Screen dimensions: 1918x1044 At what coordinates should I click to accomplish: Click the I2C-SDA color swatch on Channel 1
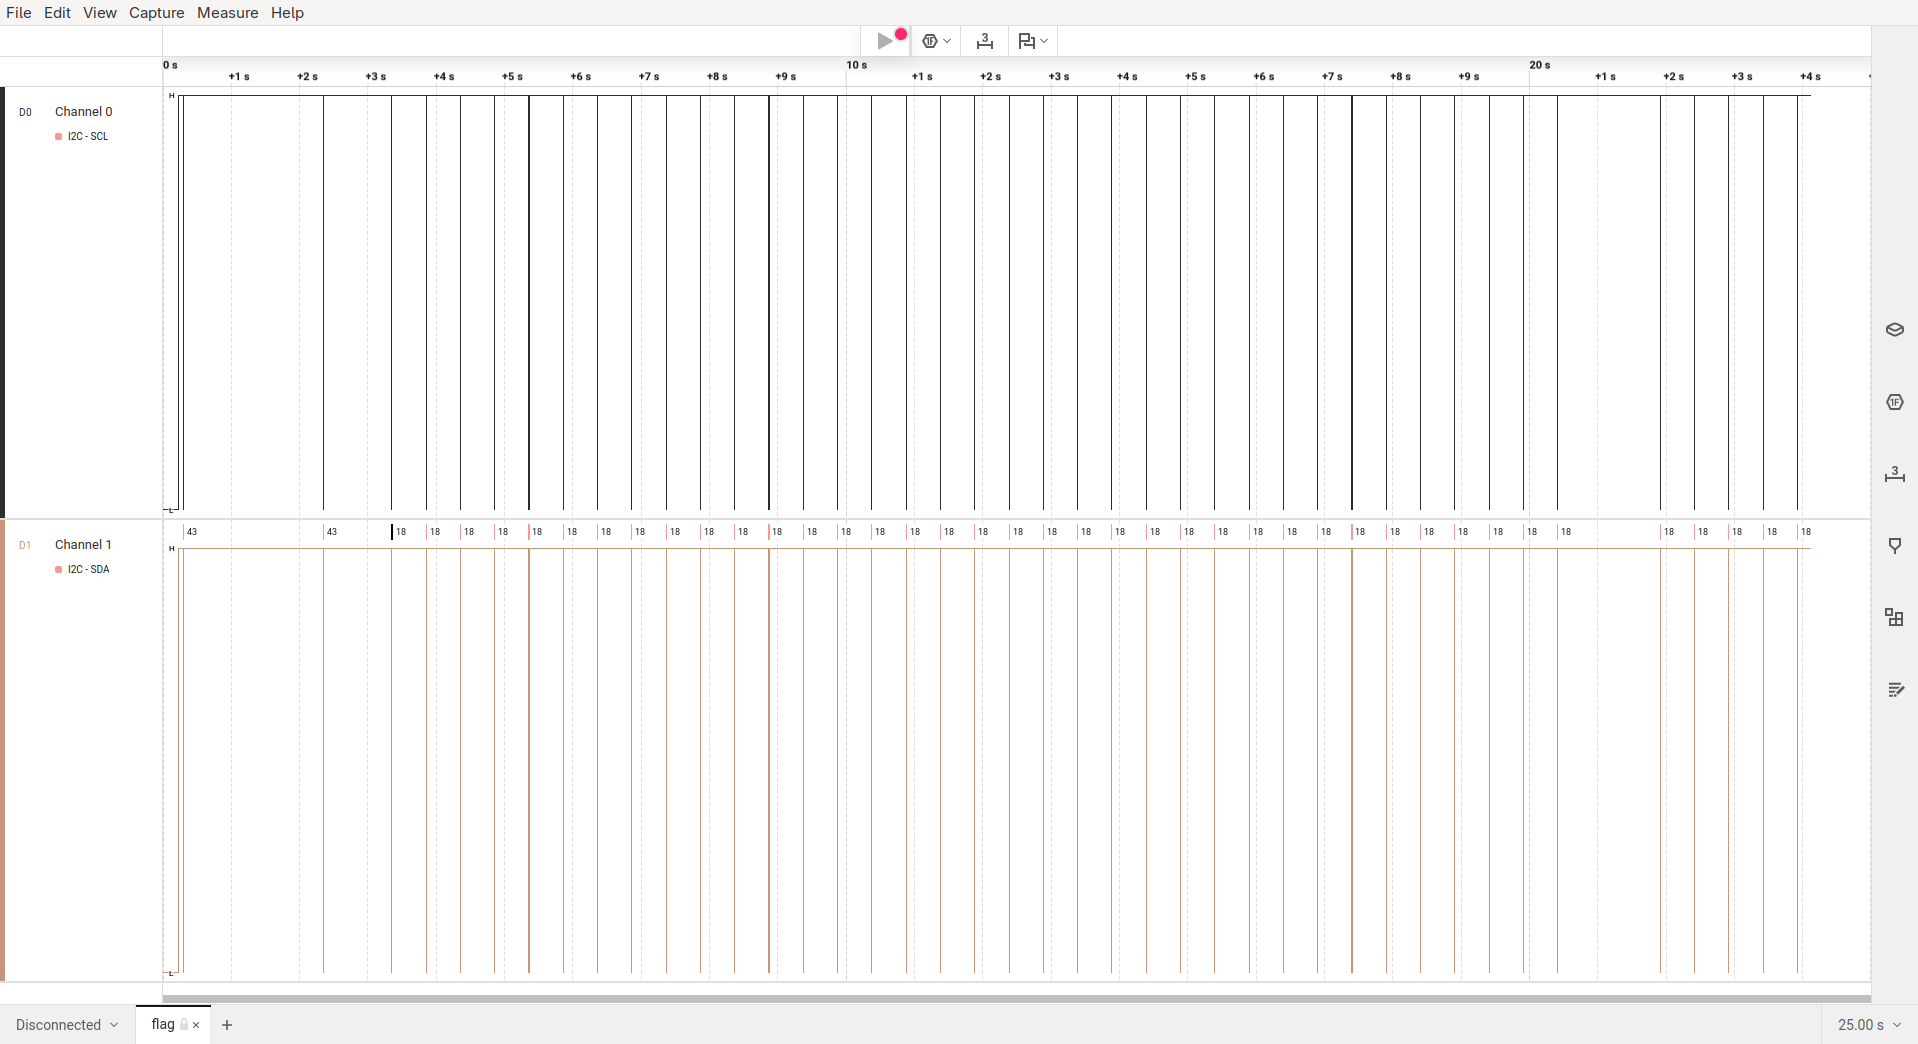(58, 570)
